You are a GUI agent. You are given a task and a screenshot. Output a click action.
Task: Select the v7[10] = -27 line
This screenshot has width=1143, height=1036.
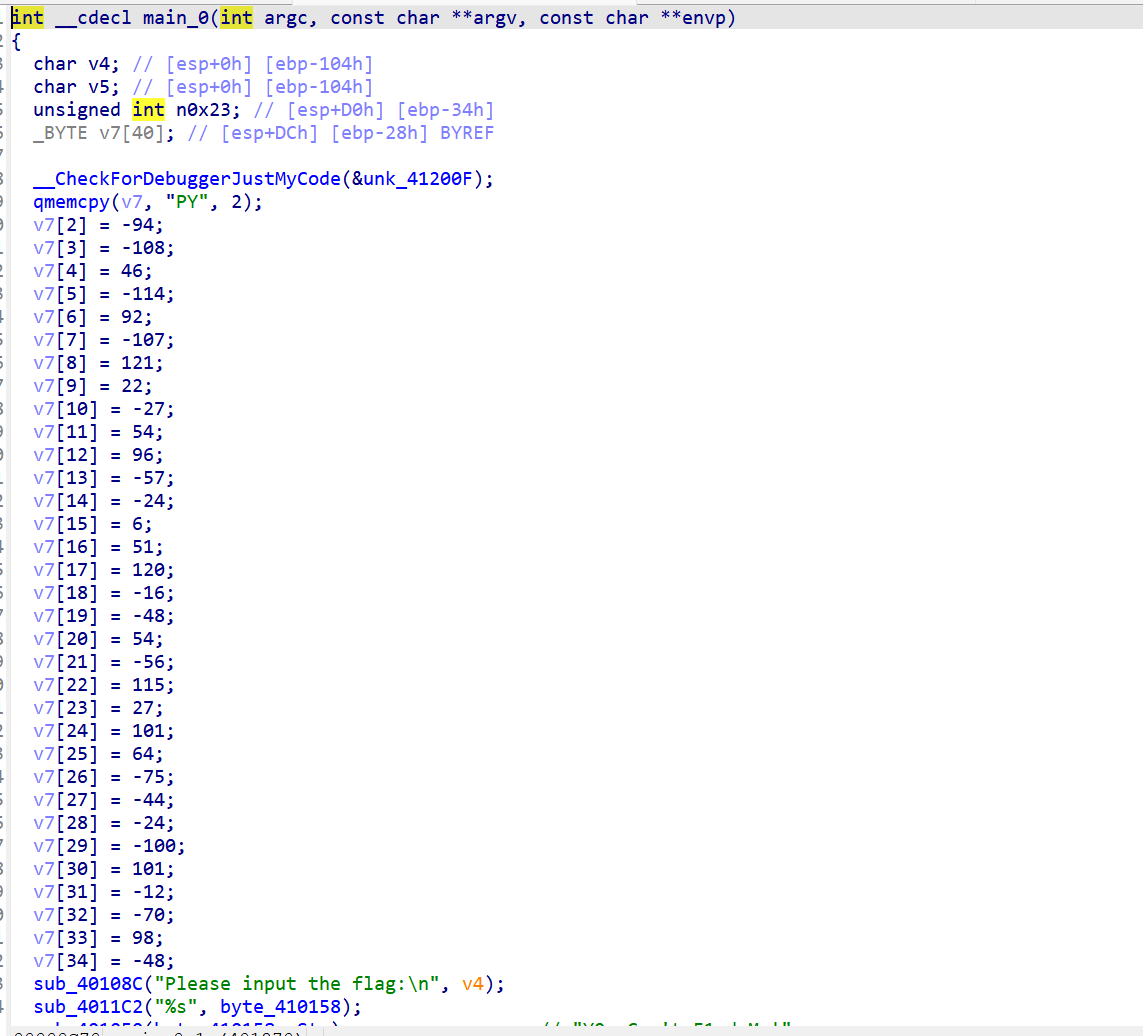point(104,409)
